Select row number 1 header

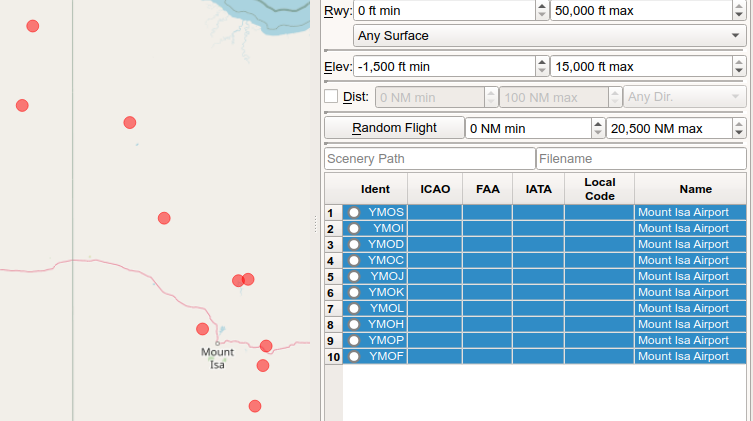point(333,213)
